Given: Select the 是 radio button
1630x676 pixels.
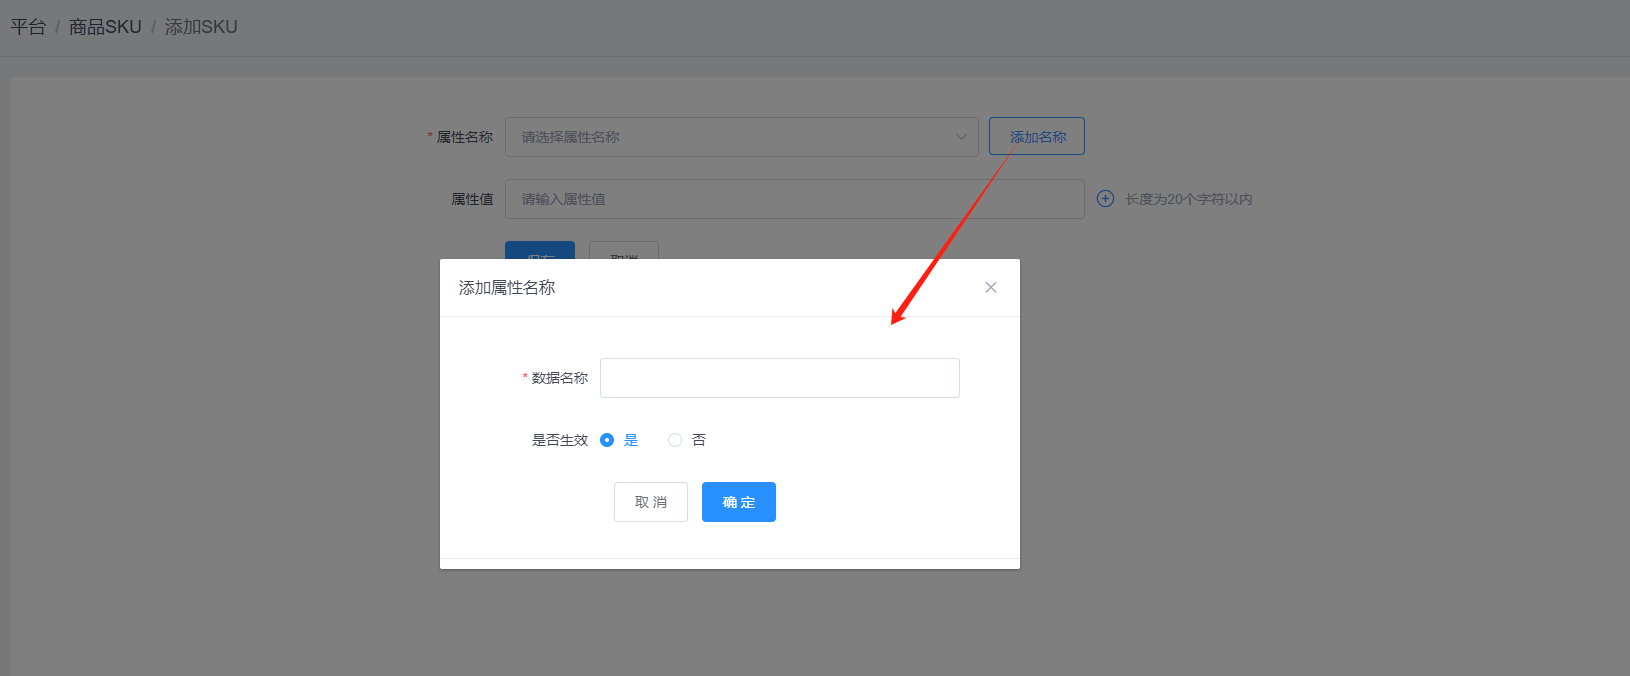Looking at the screenshot, I should [607, 440].
